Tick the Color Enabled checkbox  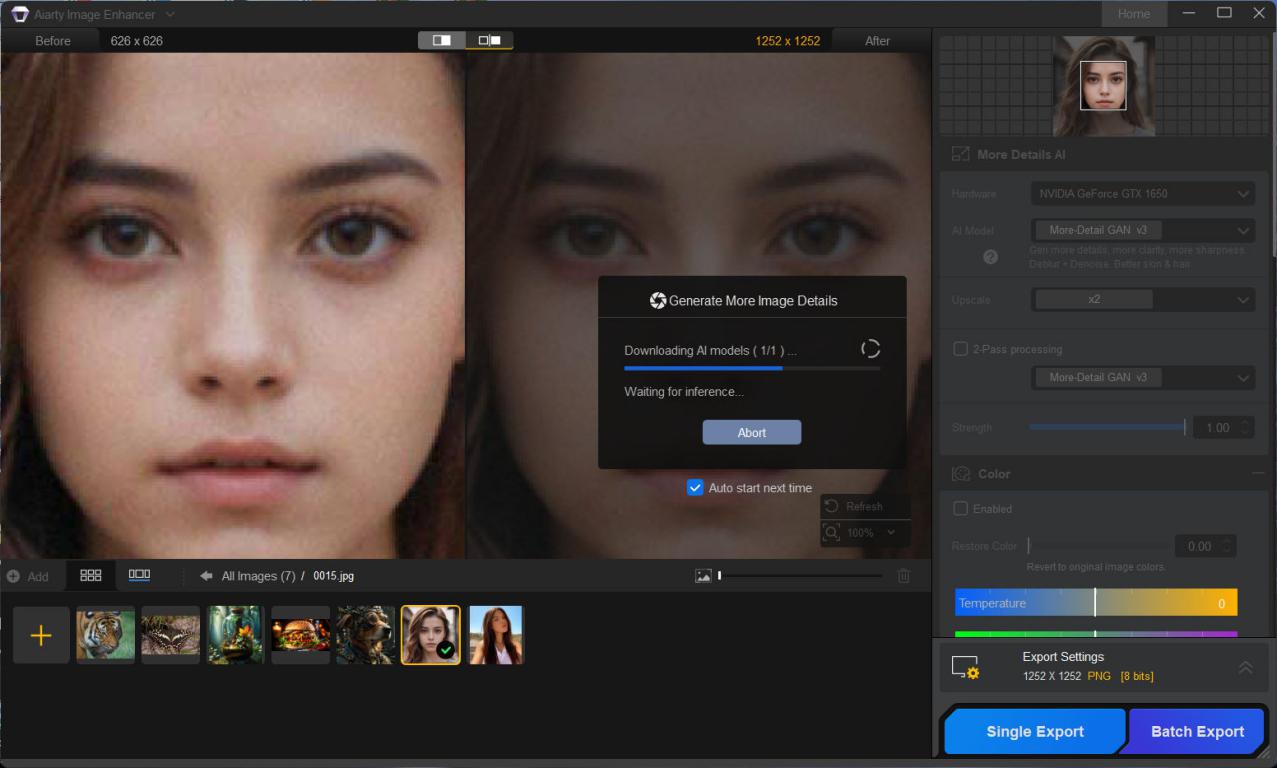click(960, 509)
